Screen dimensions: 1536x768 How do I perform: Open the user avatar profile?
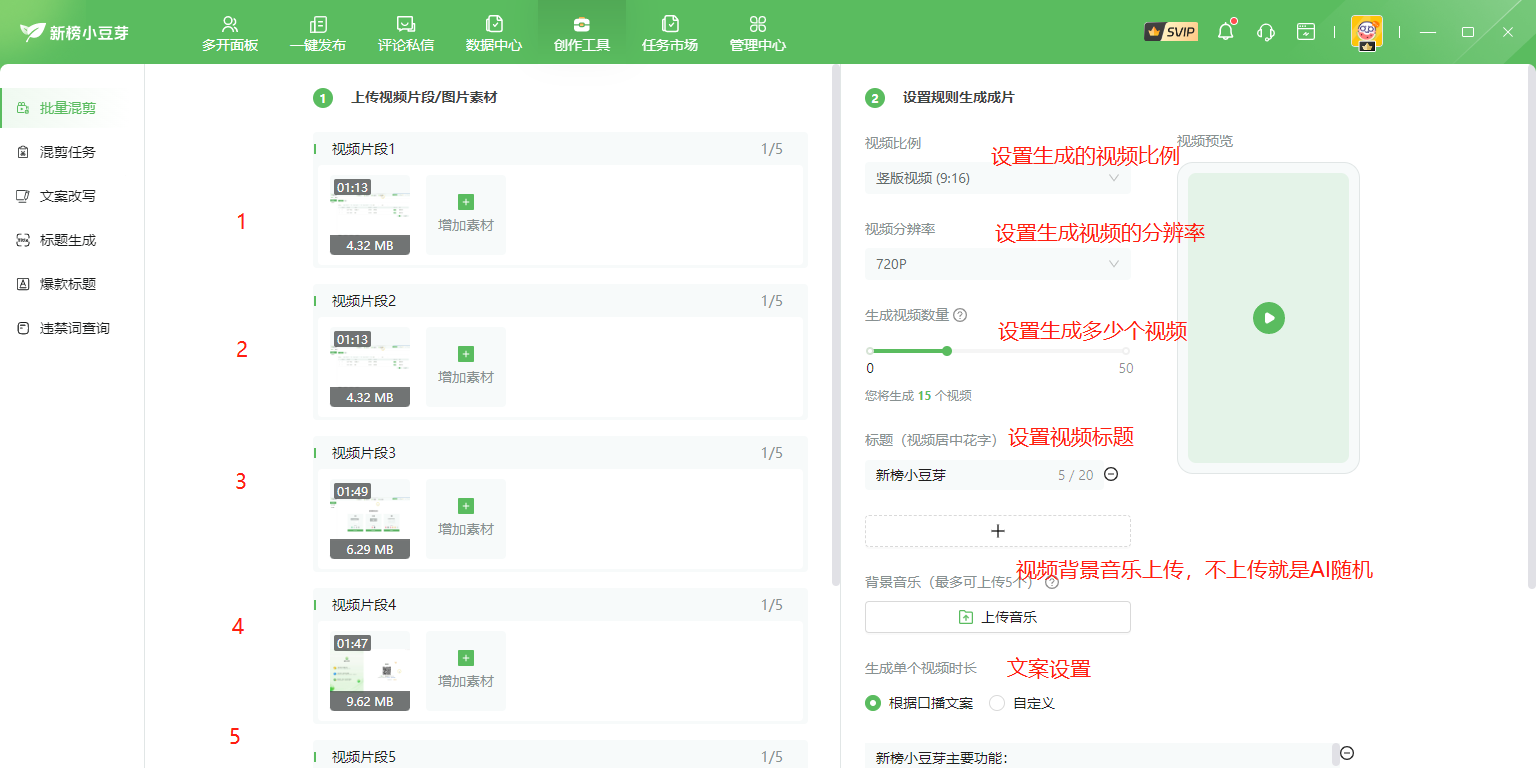[1366, 32]
